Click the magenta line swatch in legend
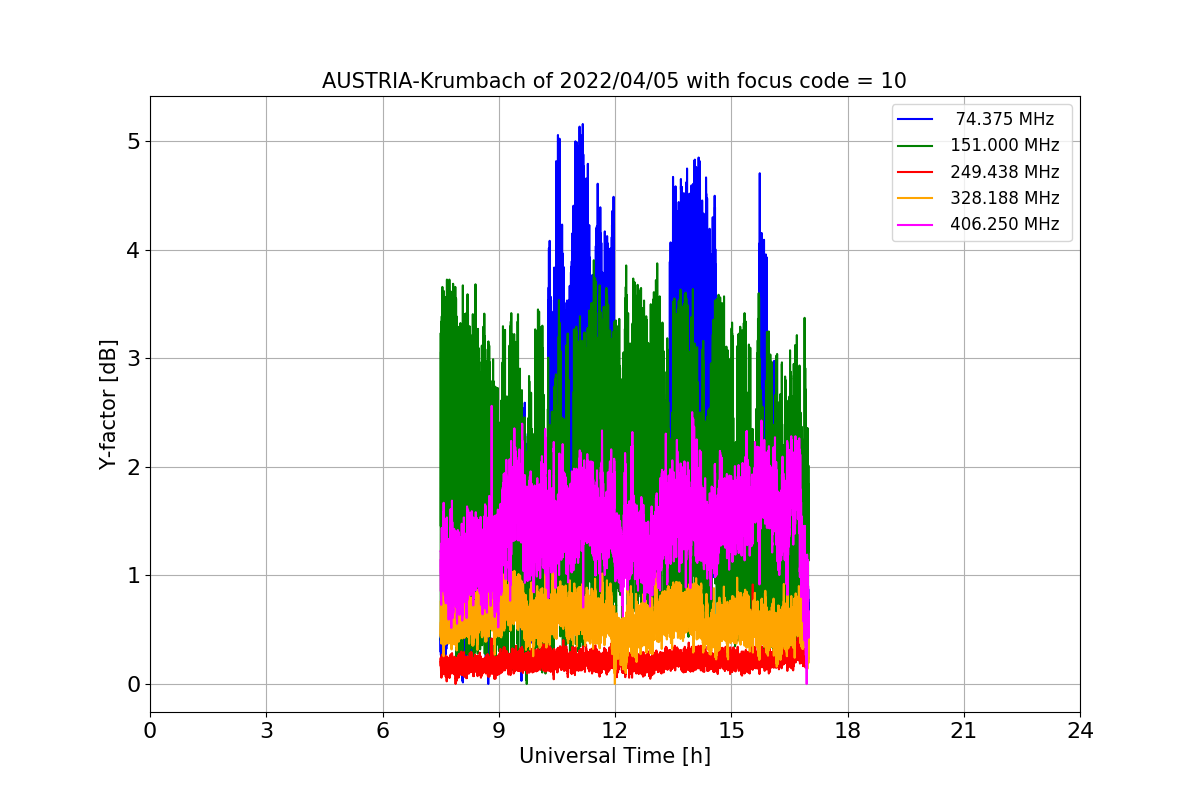Image resolution: width=1200 pixels, height=800 pixels. pos(917,225)
